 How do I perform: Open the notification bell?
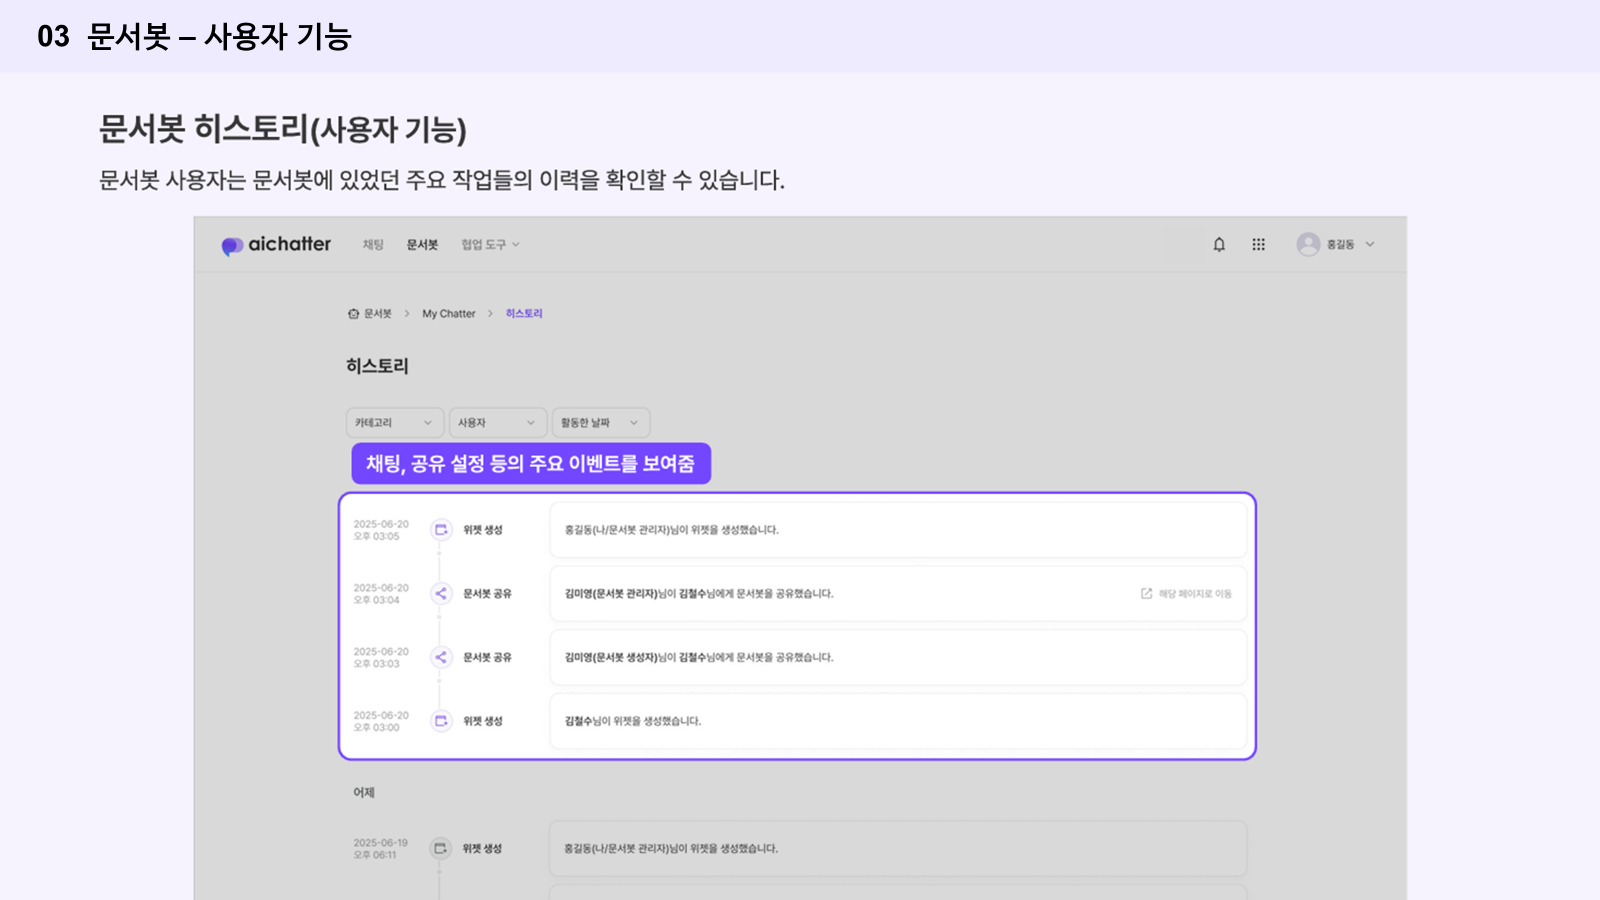click(x=1219, y=245)
